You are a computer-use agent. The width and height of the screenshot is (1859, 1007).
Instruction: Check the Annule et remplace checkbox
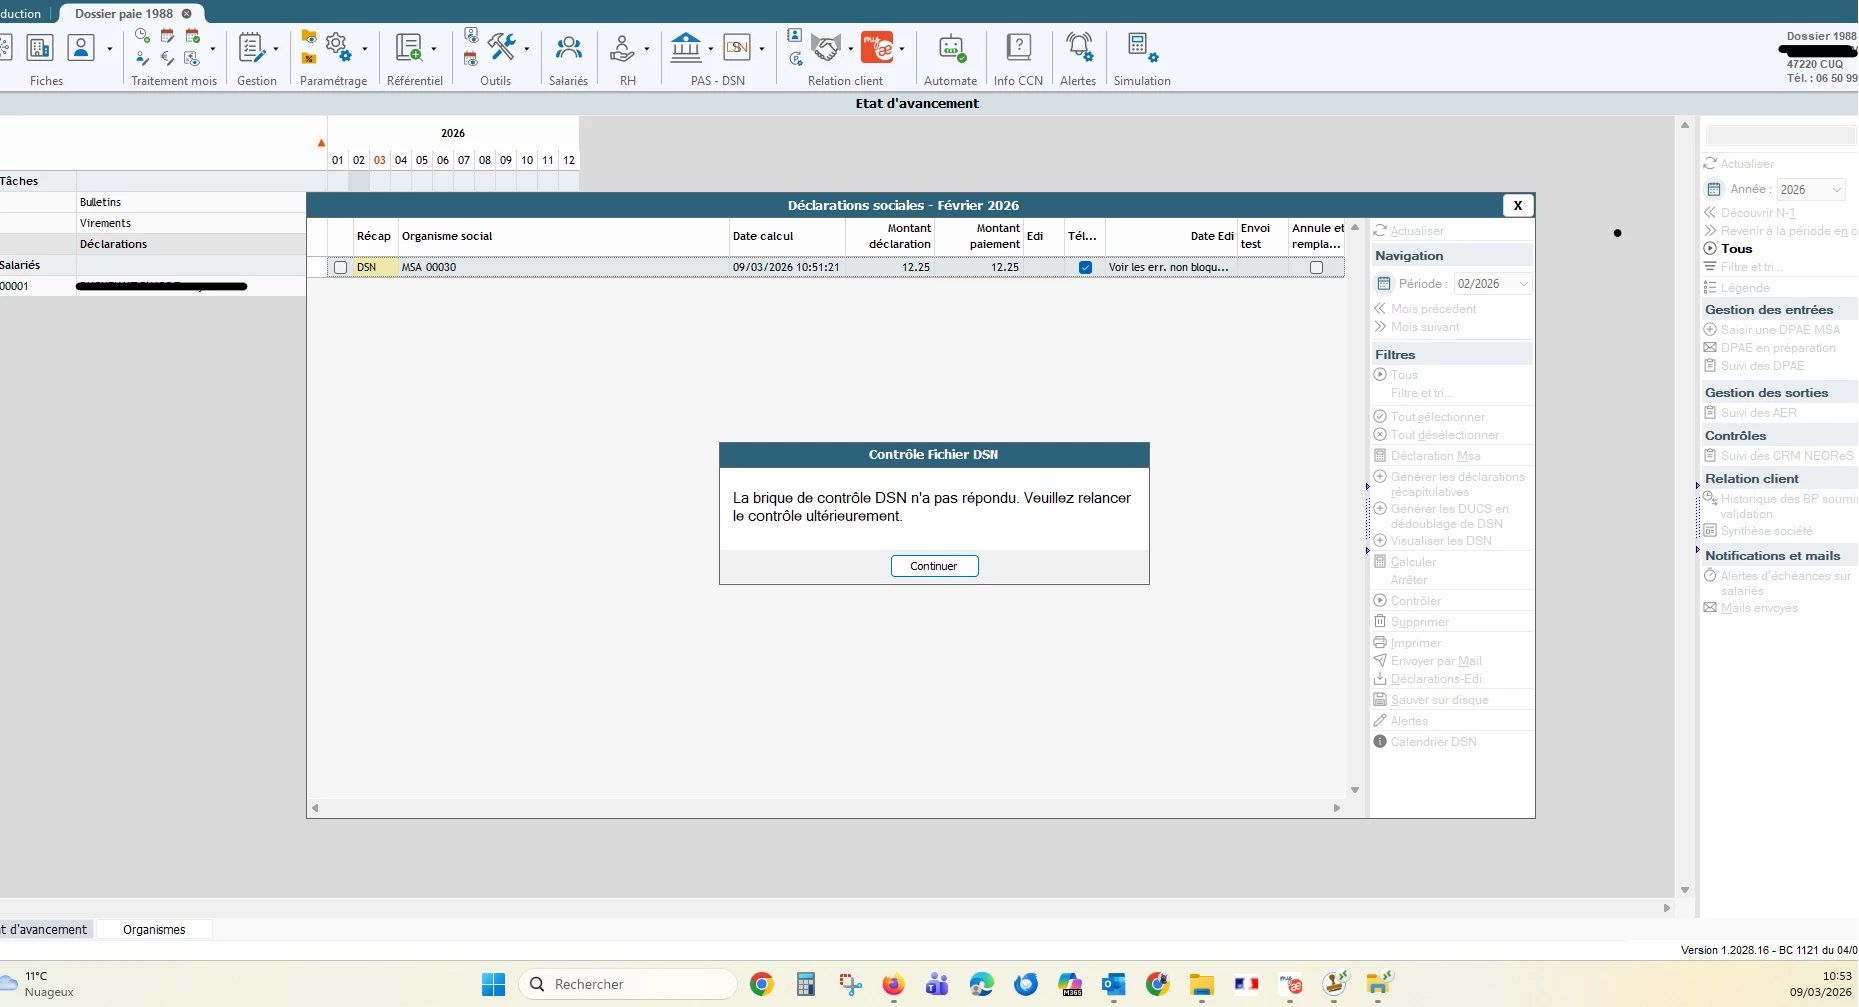coord(1316,268)
